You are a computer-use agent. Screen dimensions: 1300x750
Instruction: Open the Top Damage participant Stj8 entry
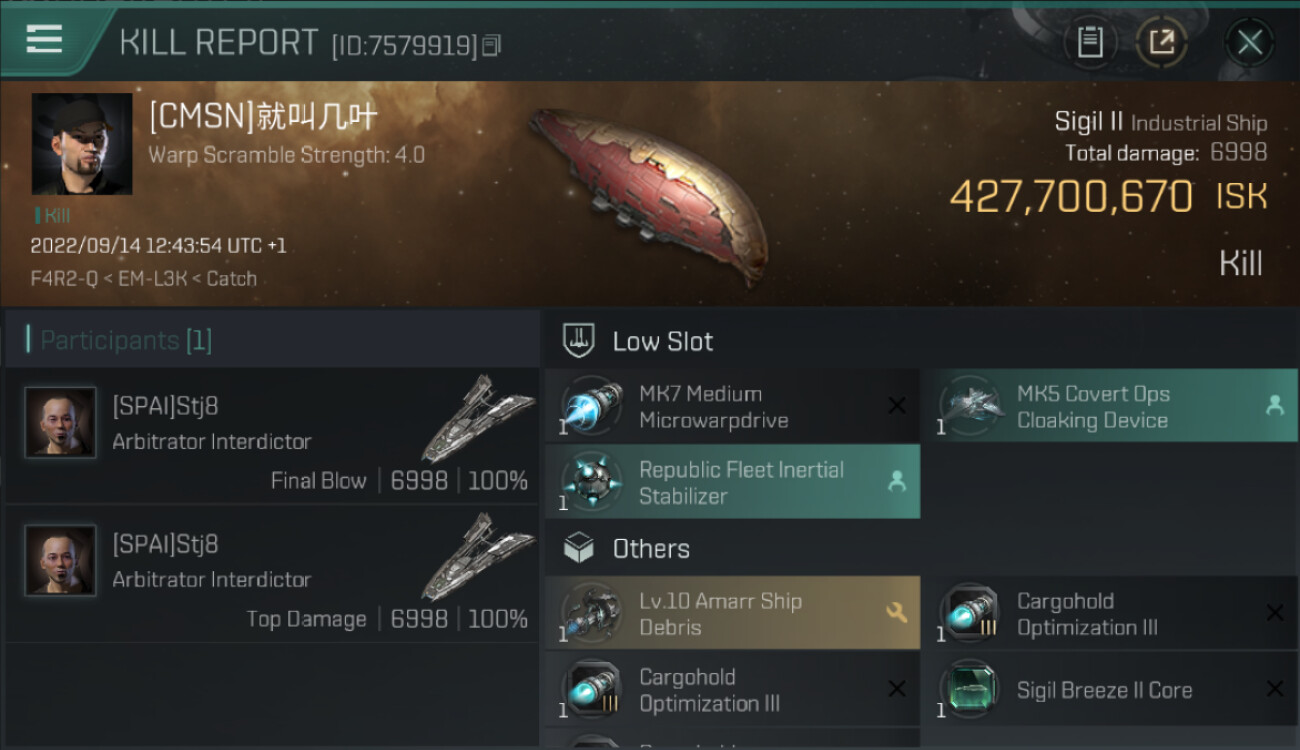point(272,574)
